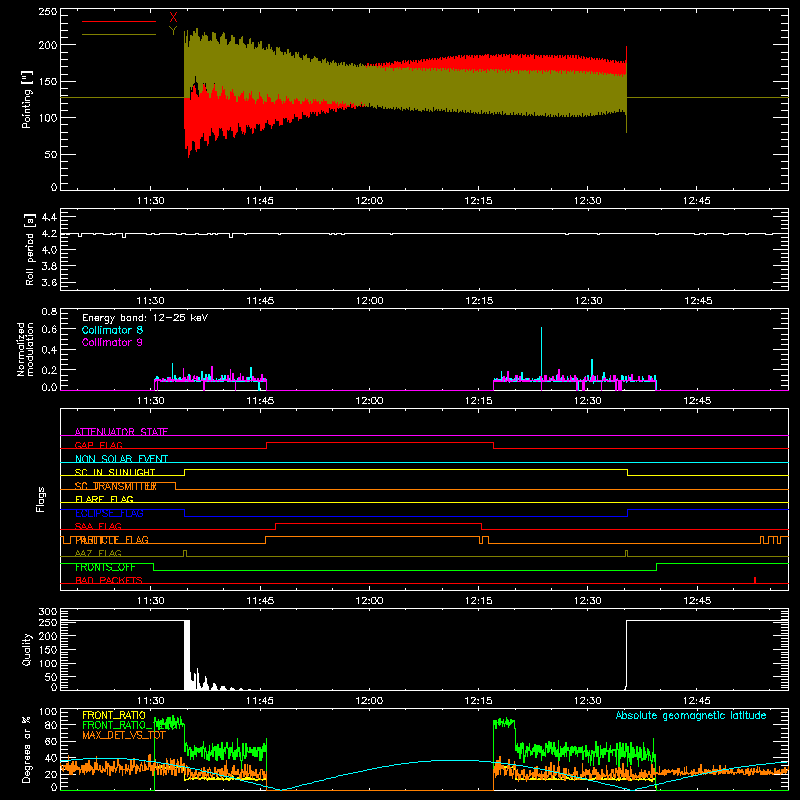Click the 250 value on Pointing axis
This screenshot has height=800, width=800.
48,12
